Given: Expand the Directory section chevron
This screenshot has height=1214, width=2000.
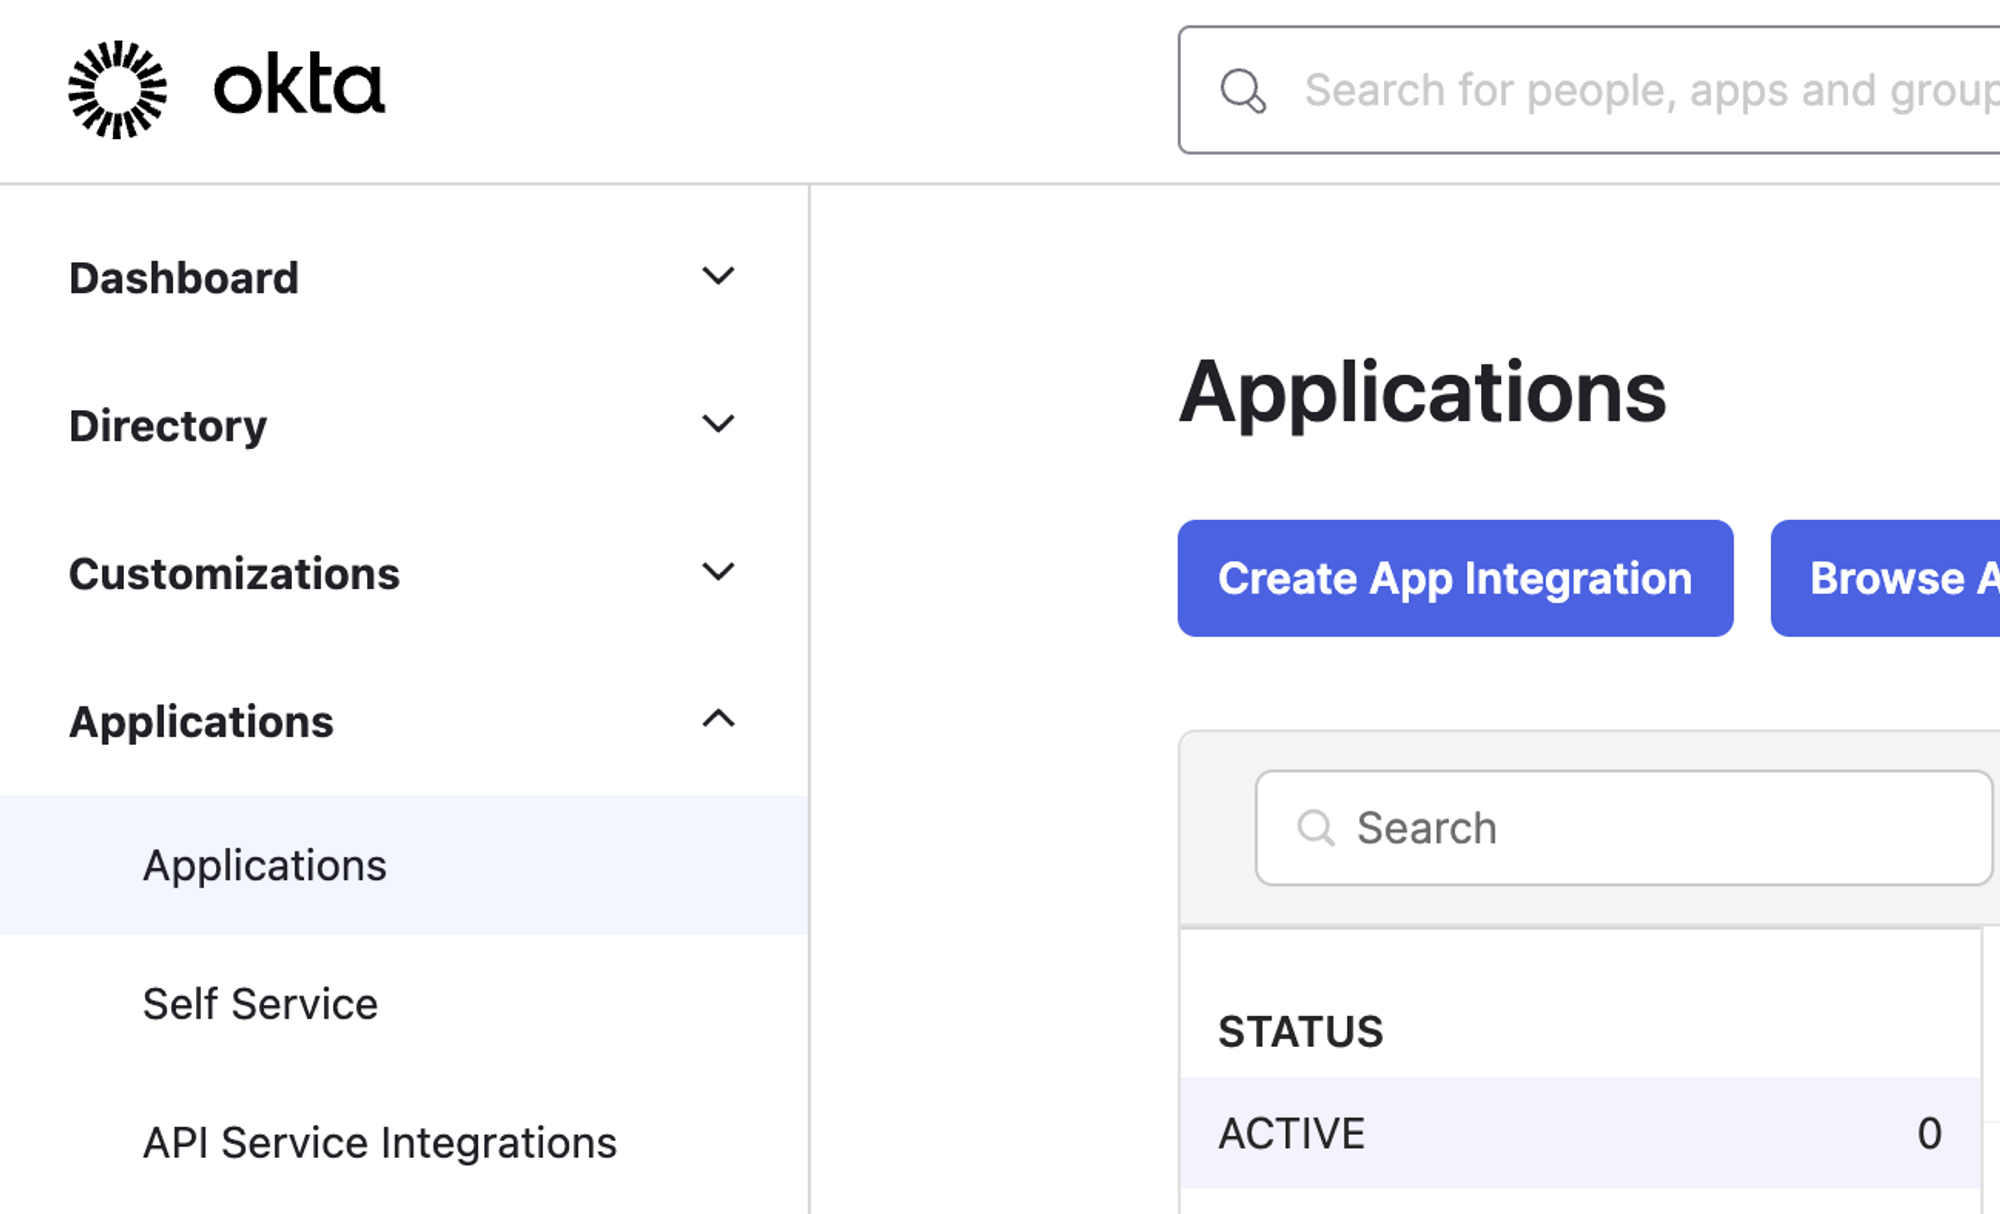Looking at the screenshot, I should pyautogui.click(x=718, y=424).
